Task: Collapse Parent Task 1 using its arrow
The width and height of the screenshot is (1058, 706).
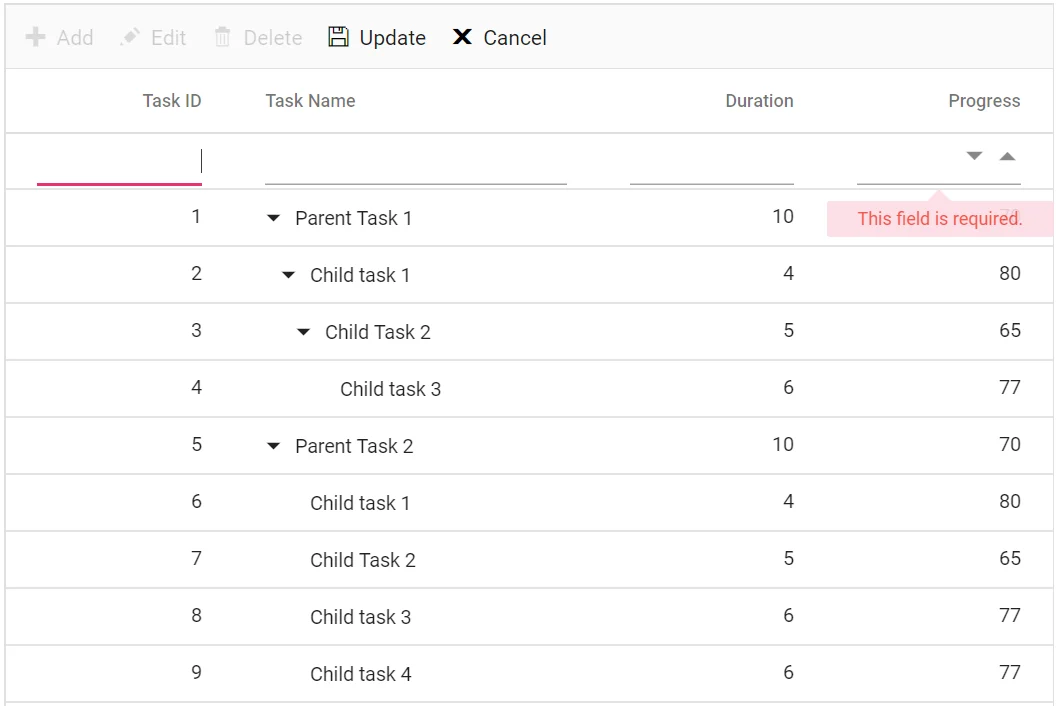Action: pyautogui.click(x=273, y=217)
